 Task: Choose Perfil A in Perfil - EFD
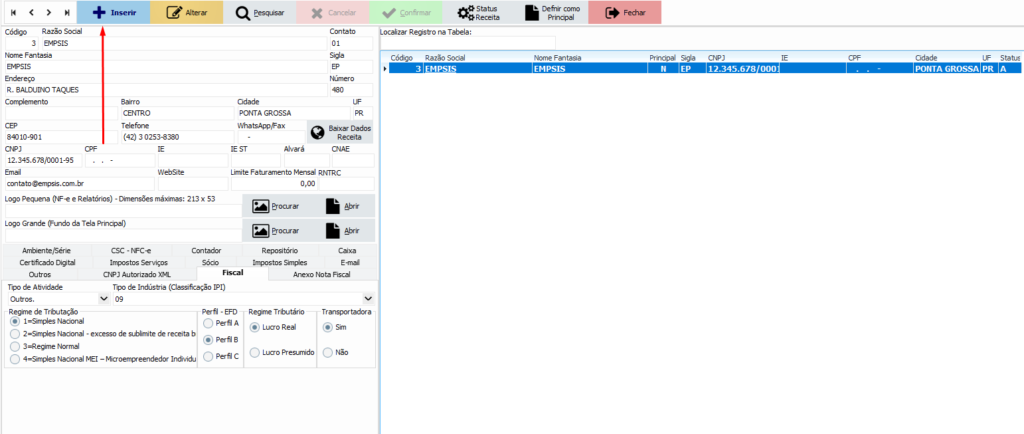coord(208,323)
